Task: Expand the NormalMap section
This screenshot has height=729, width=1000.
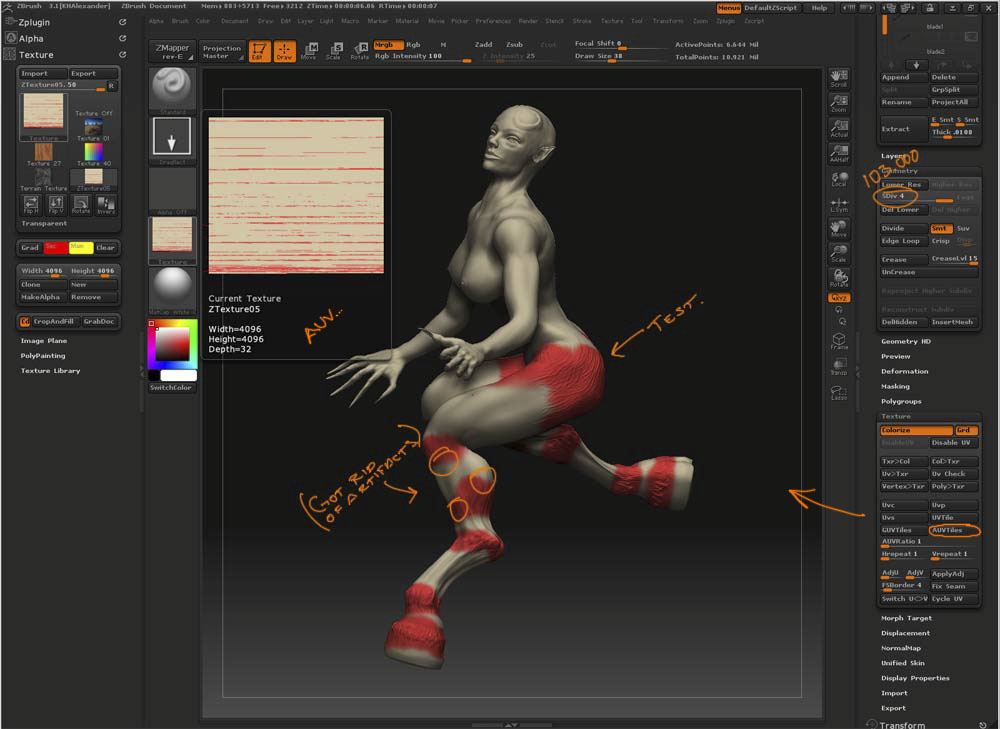Action: point(901,648)
